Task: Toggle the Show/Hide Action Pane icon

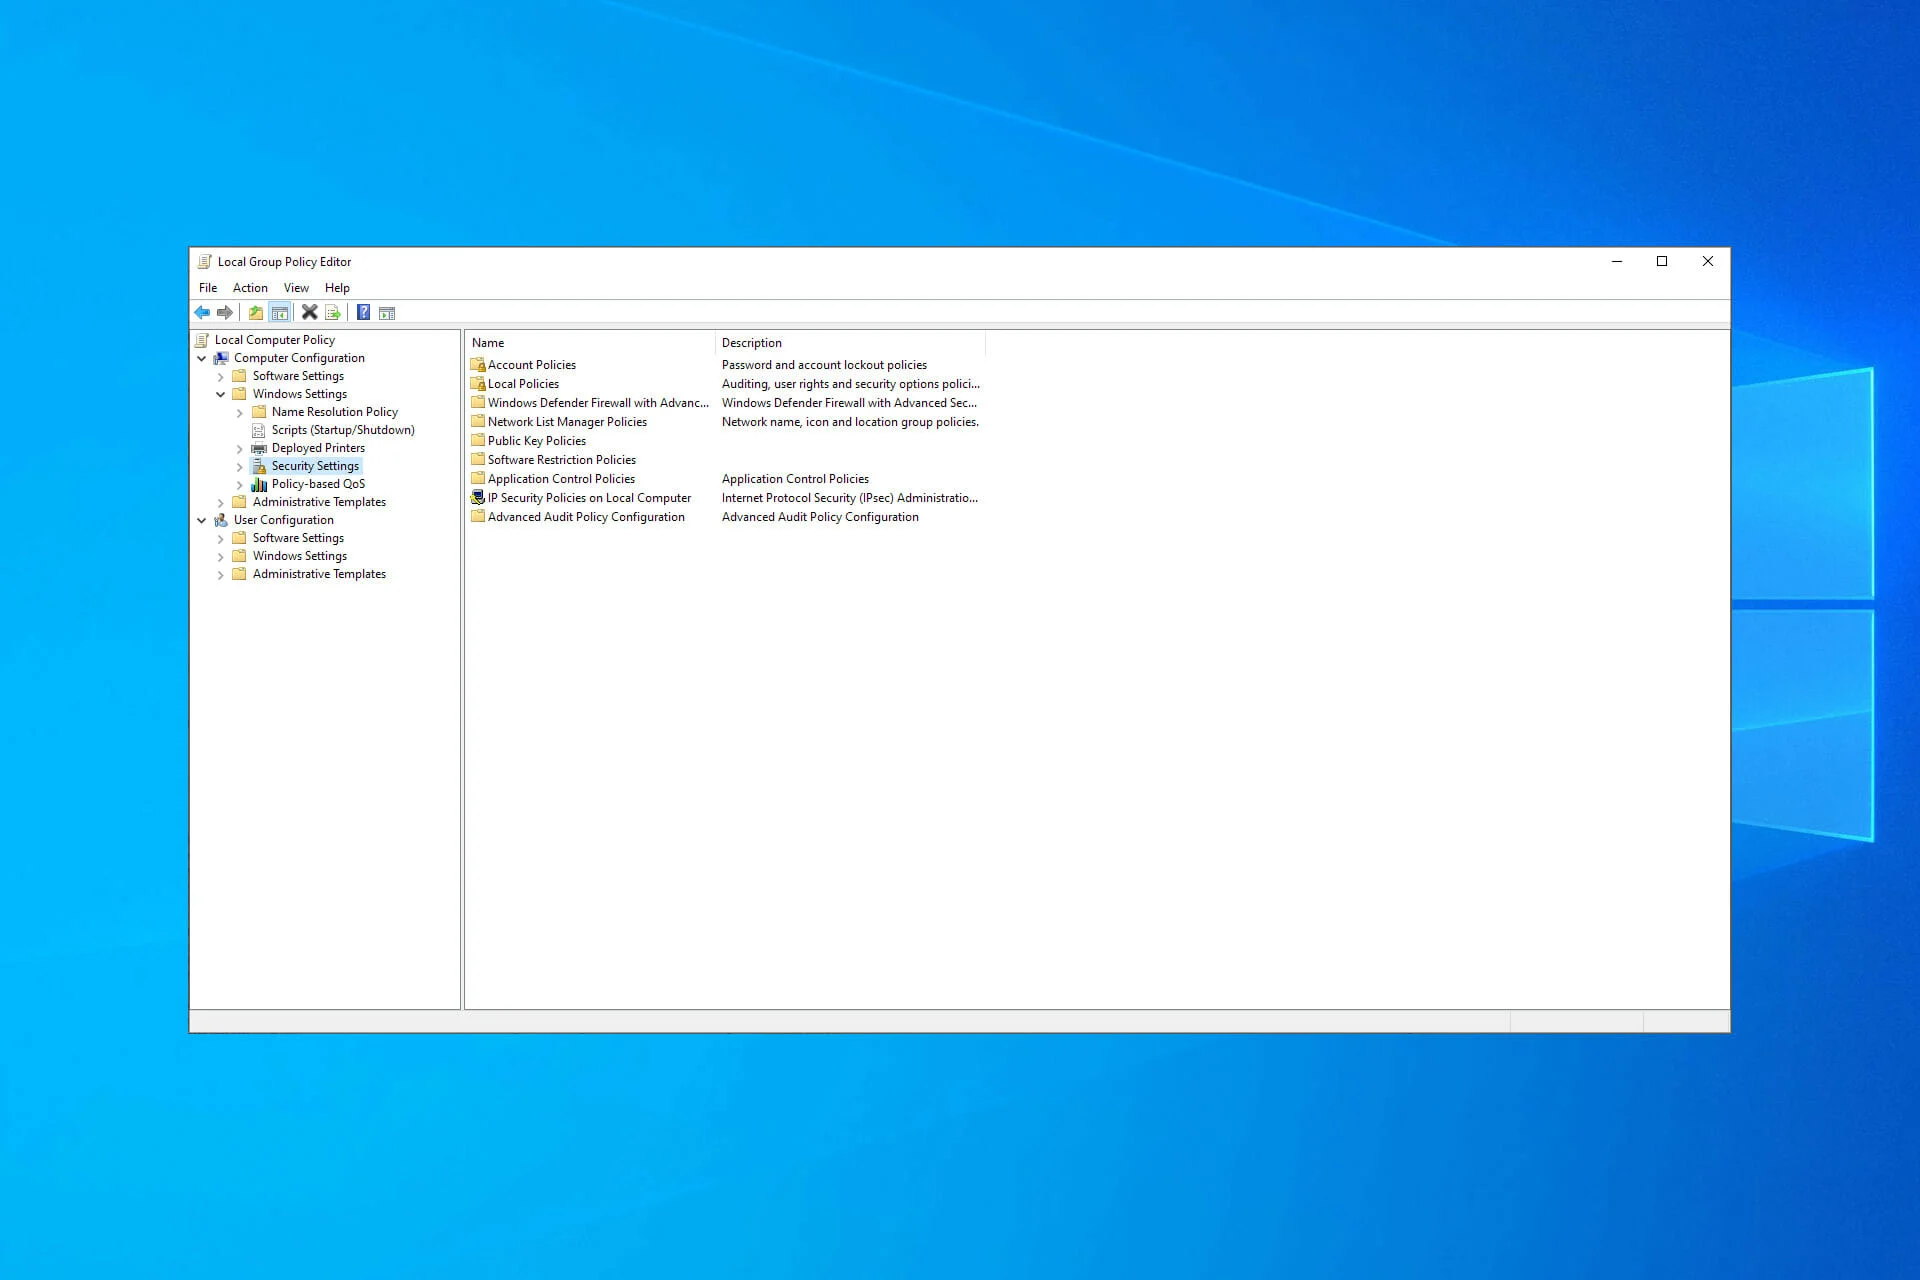Action: (x=387, y=313)
